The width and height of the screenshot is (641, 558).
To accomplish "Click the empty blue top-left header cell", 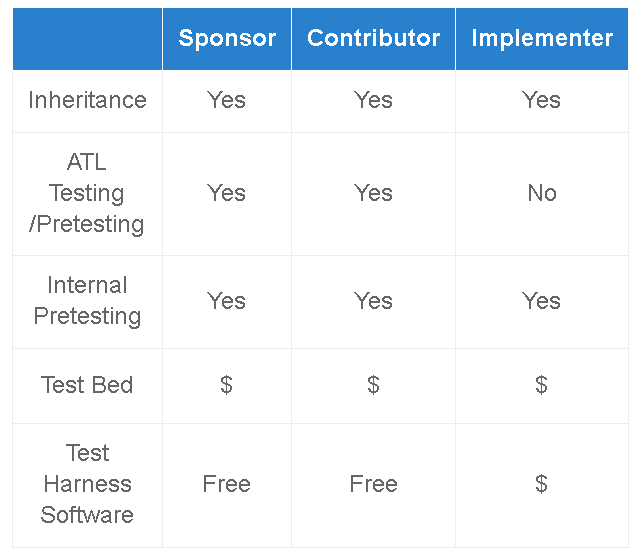I will click(x=87, y=39).
